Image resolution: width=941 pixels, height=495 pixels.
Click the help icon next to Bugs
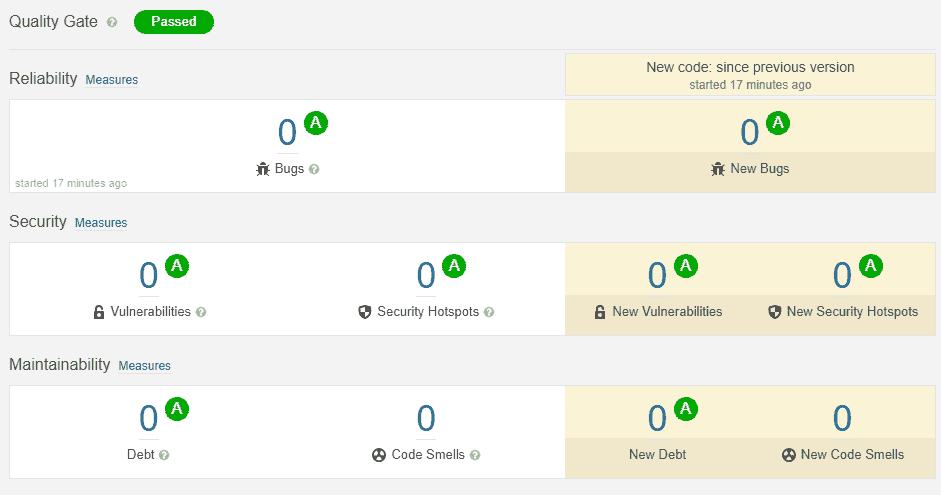point(314,169)
